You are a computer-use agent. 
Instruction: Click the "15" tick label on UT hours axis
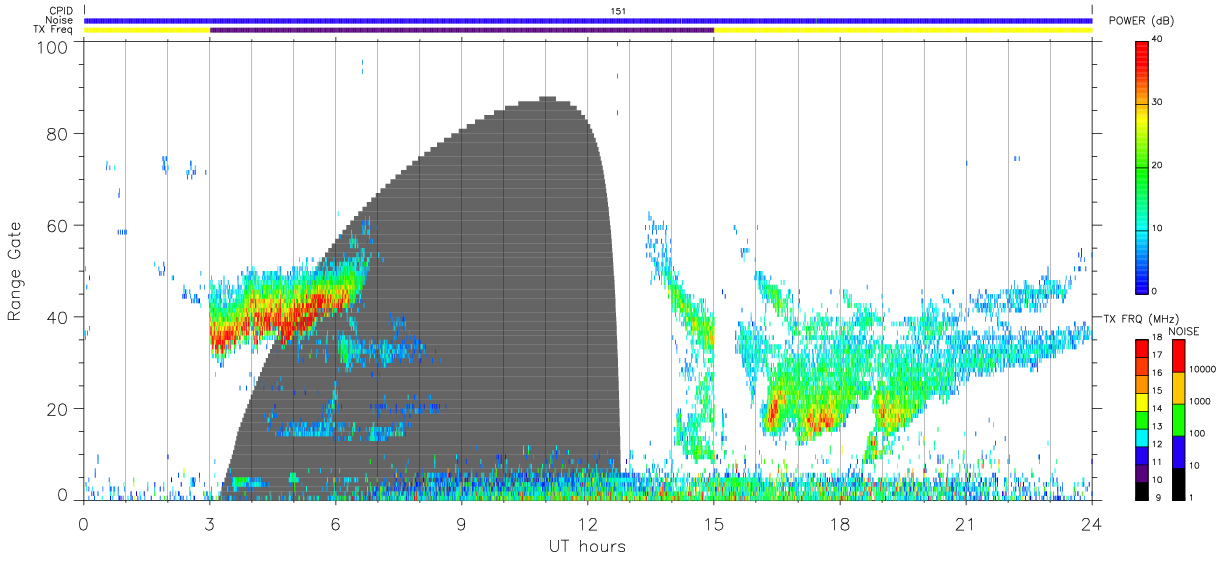point(714,523)
